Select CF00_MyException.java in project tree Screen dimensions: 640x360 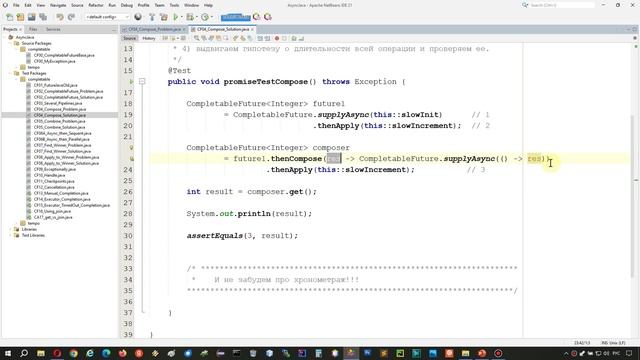pyautogui.click(x=55, y=61)
